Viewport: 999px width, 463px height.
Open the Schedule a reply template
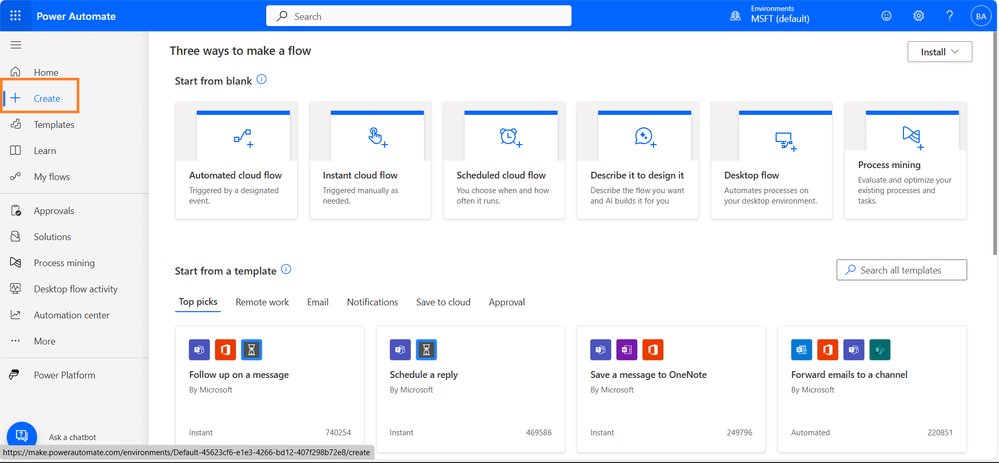[470, 388]
